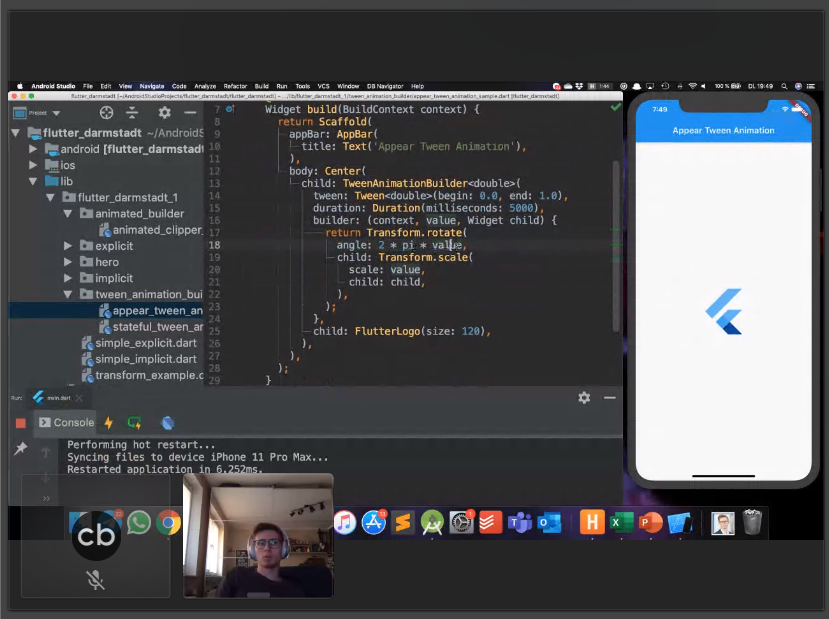The image size is (829, 619).
Task: Collapse the tween_animation_builder folder
Action: pyautogui.click(x=68, y=294)
